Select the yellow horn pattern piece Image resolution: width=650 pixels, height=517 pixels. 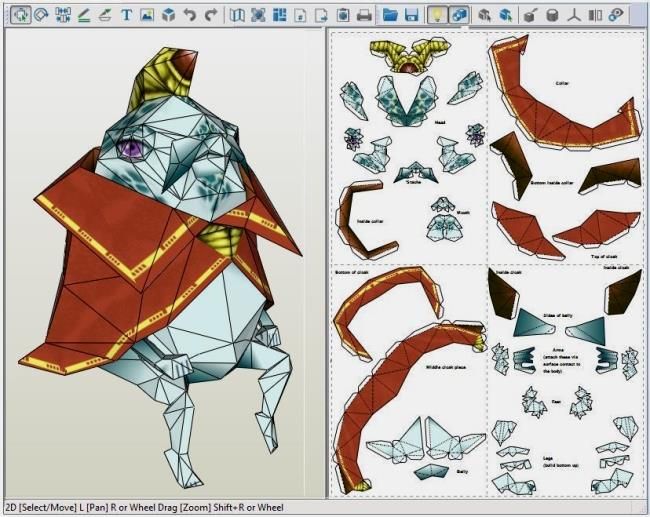point(408,56)
